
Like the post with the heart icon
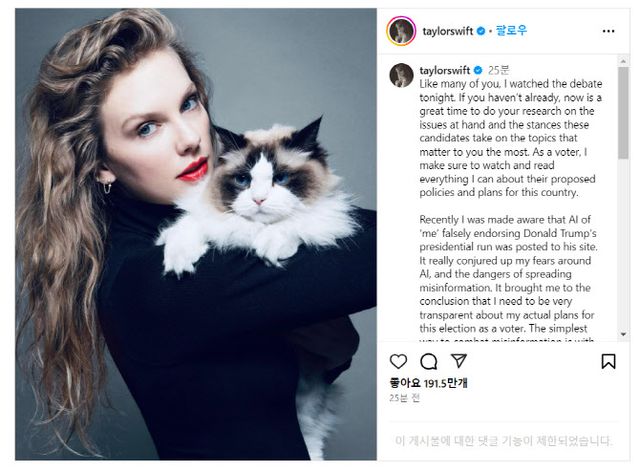click(398, 361)
